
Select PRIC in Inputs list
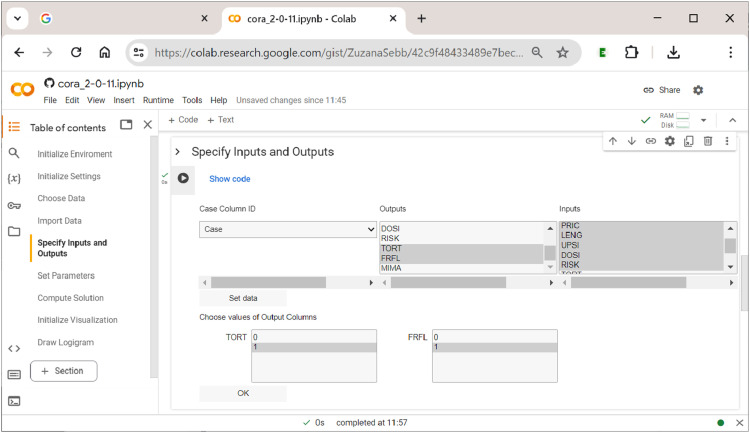point(641,225)
